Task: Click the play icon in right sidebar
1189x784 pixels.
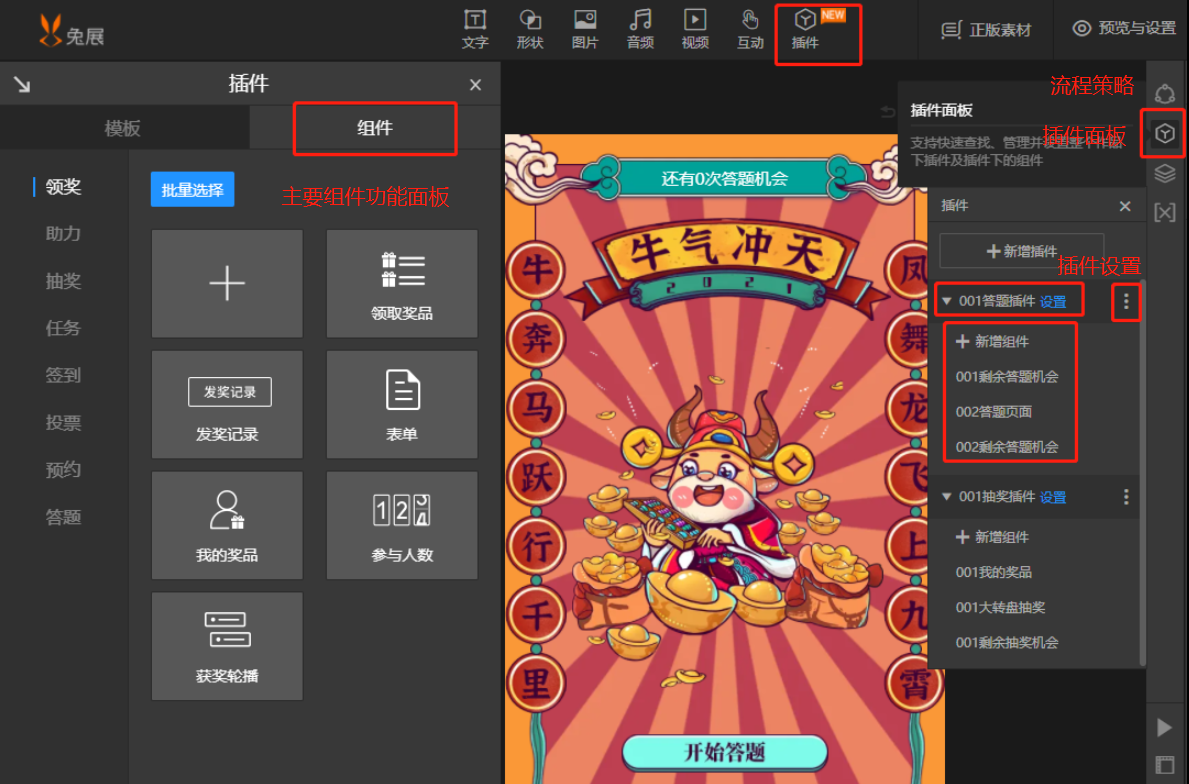Action: pyautogui.click(x=1165, y=727)
